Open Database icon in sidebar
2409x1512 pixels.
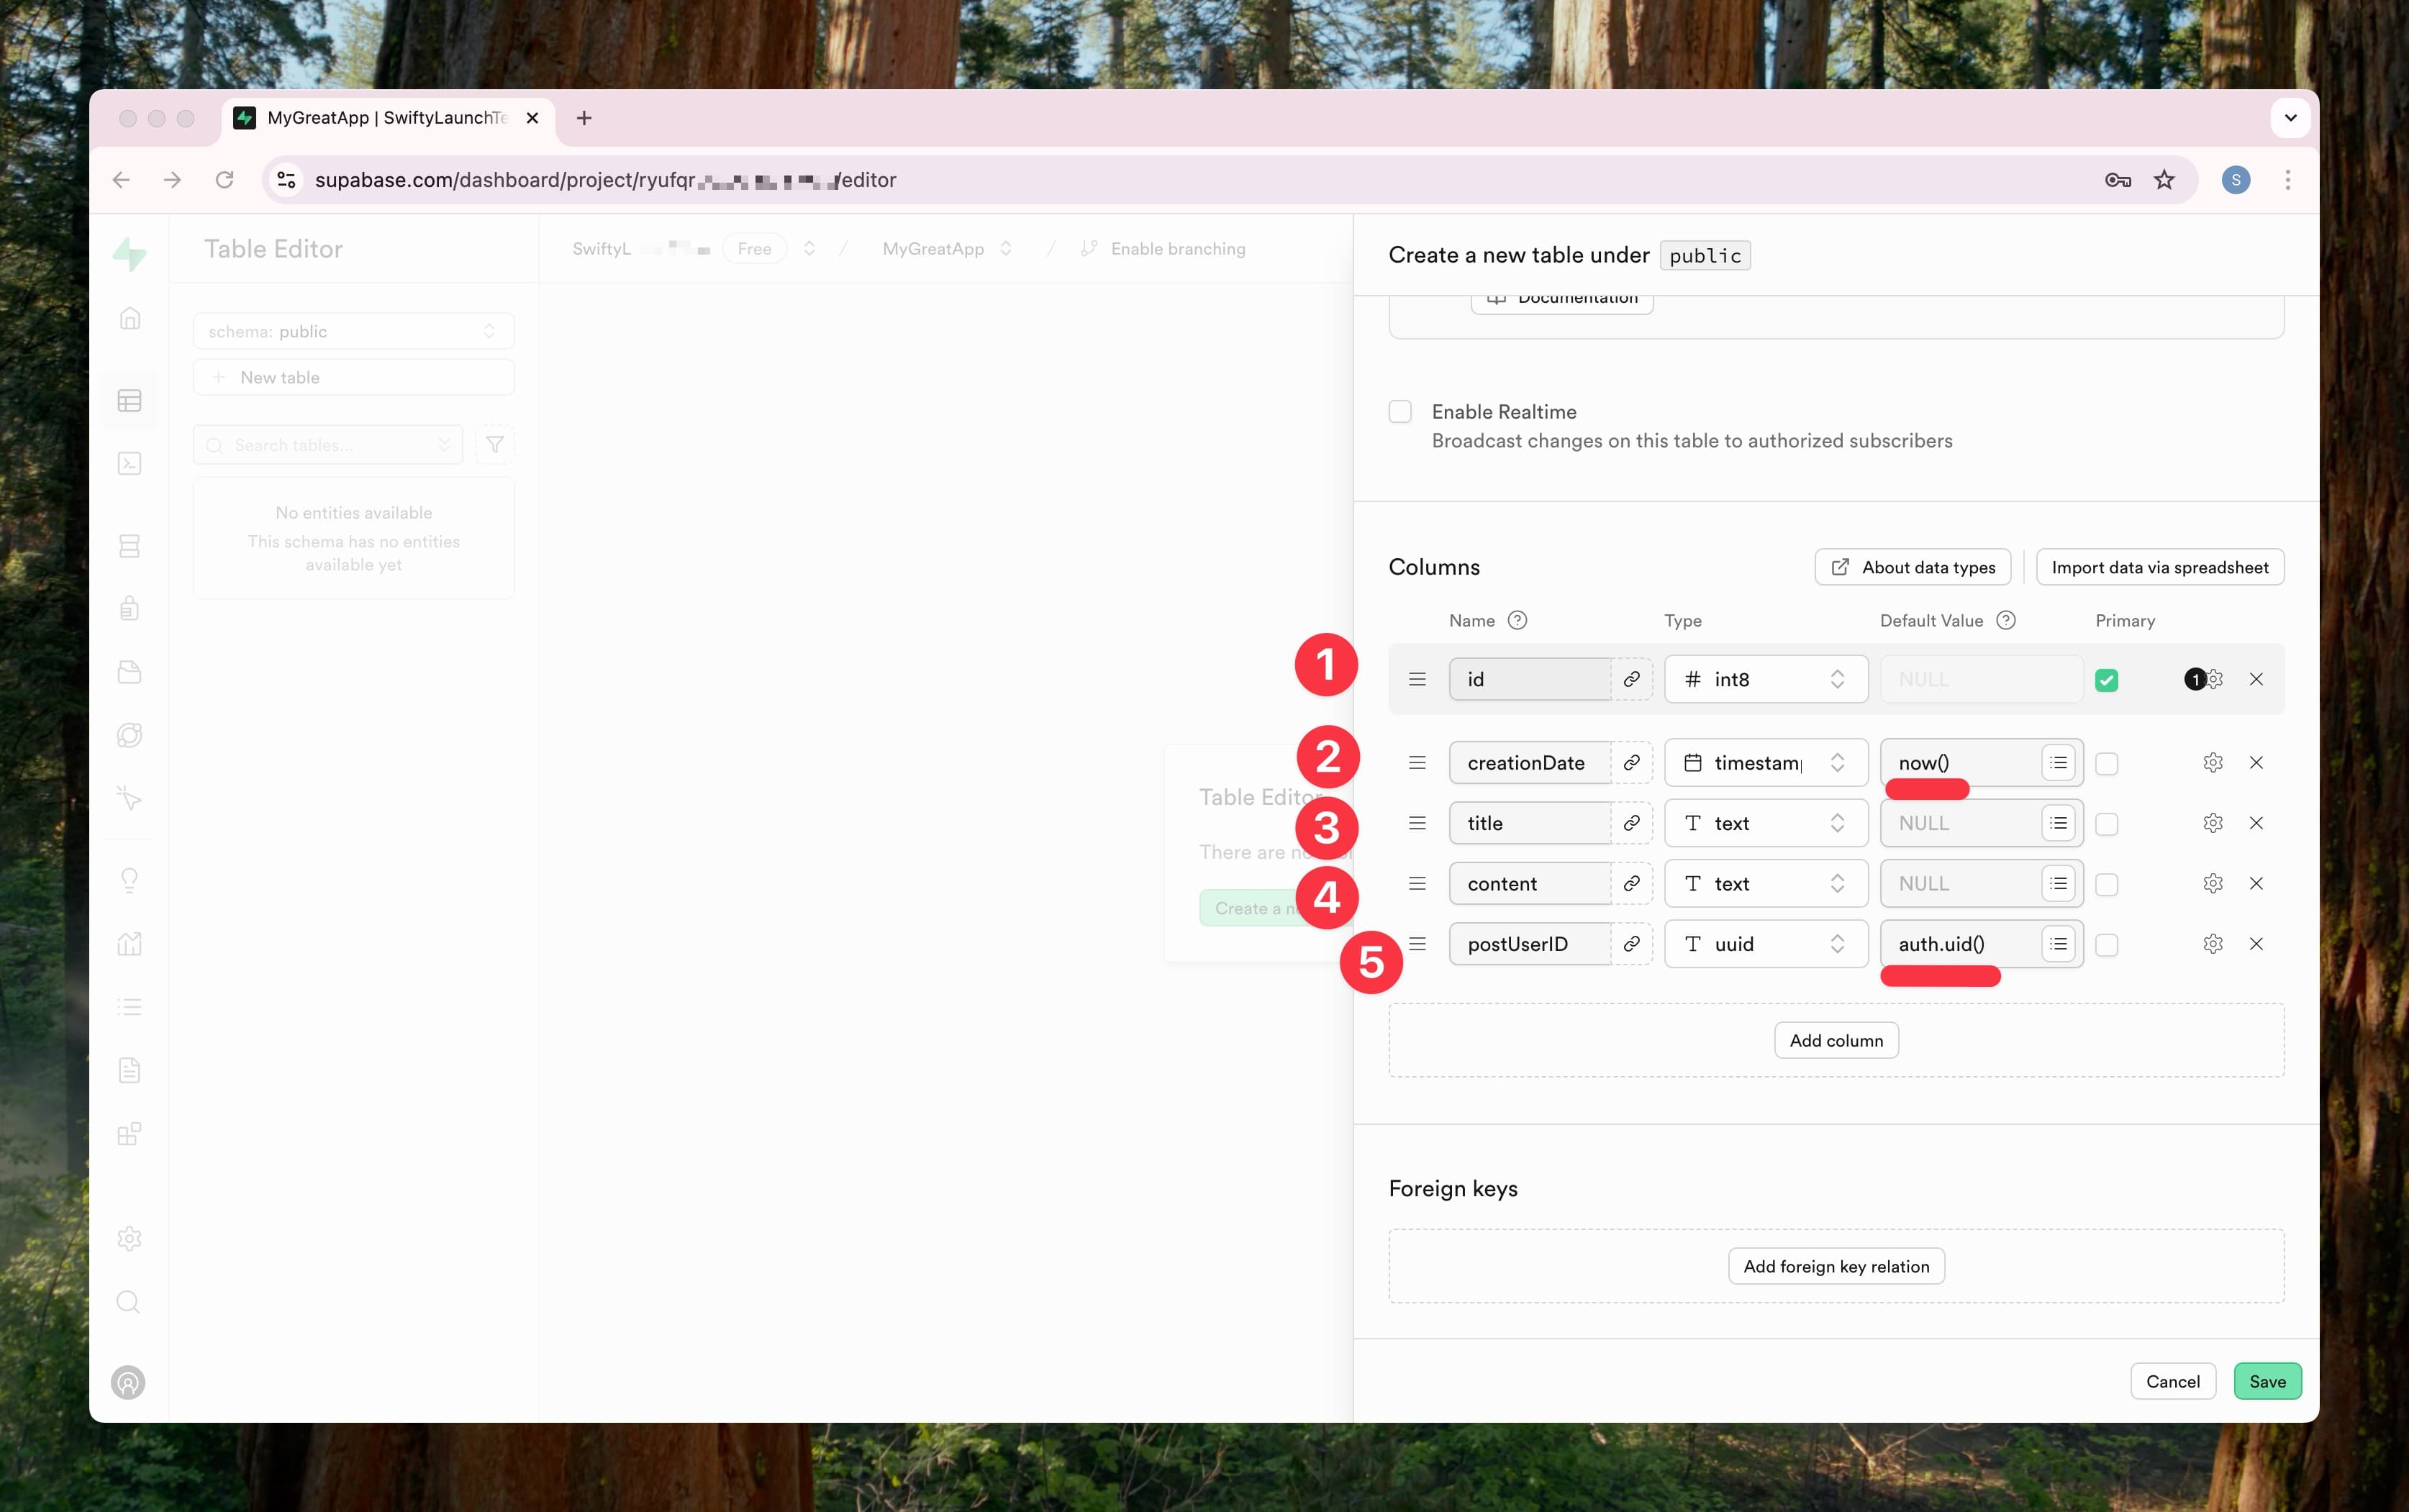pyautogui.click(x=129, y=546)
